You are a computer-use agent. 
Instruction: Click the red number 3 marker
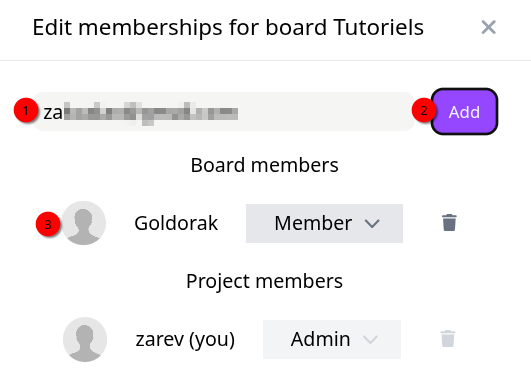pyautogui.click(x=48, y=224)
